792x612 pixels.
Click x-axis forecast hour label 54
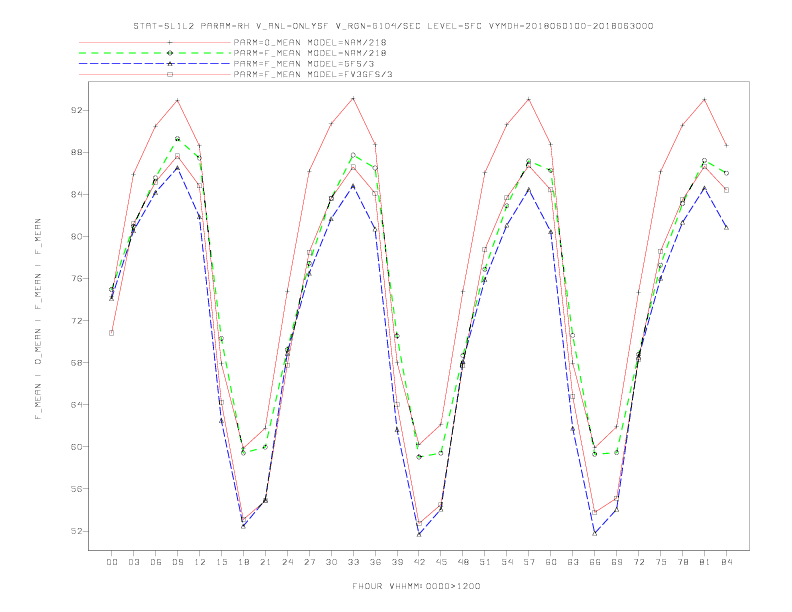click(507, 562)
